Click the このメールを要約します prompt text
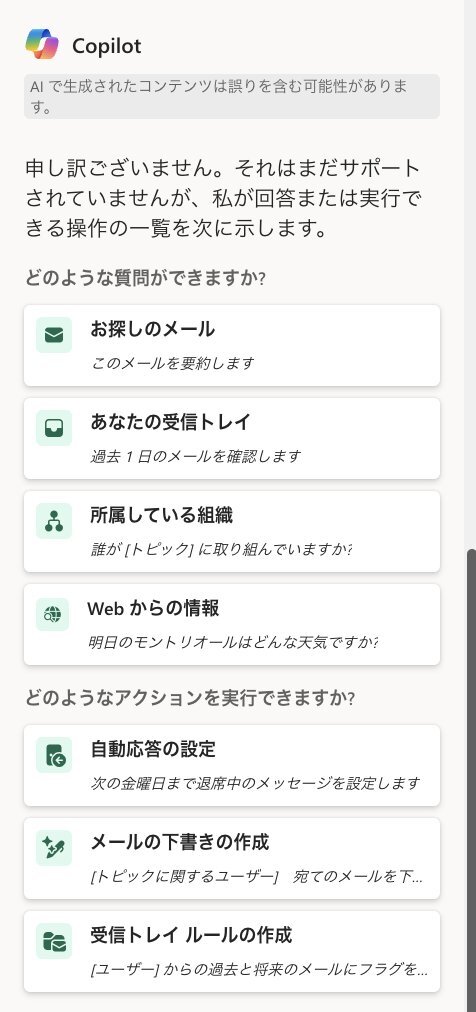The image size is (476, 1012). 172,363
